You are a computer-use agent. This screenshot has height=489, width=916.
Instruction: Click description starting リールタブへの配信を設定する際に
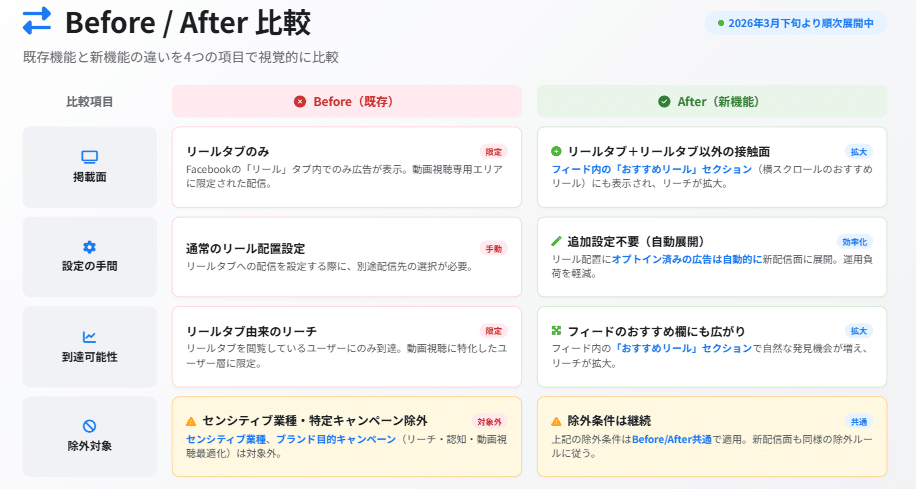point(329,266)
